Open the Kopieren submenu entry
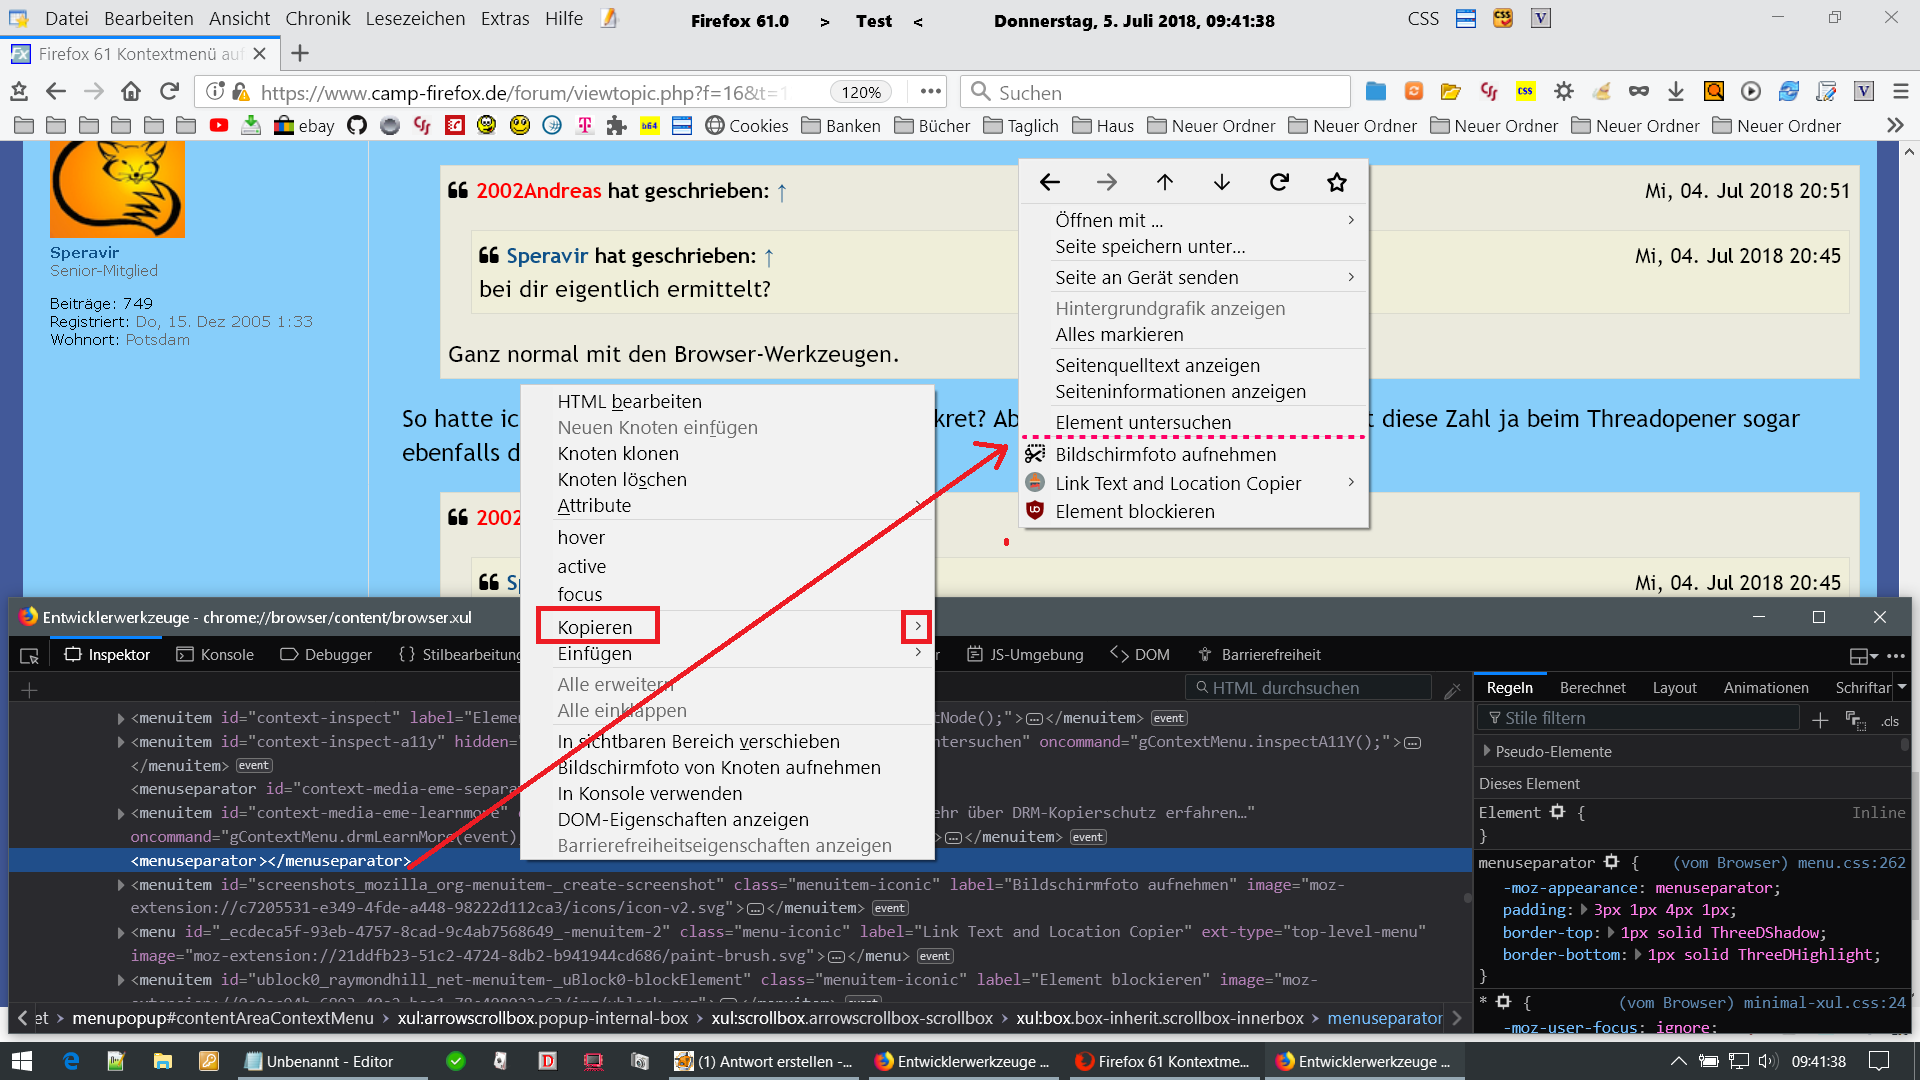 [x=596, y=627]
